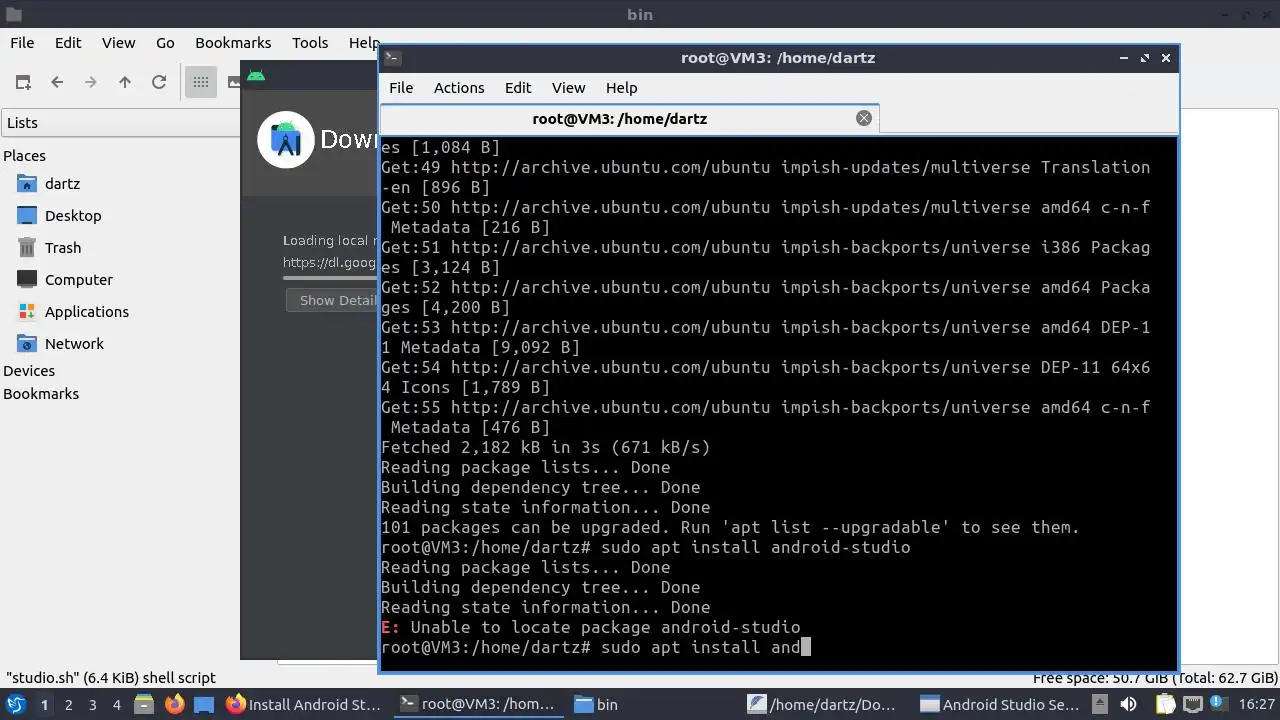Launch Firefox from the quick launch
The width and height of the screenshot is (1280, 720).
[x=174, y=704]
